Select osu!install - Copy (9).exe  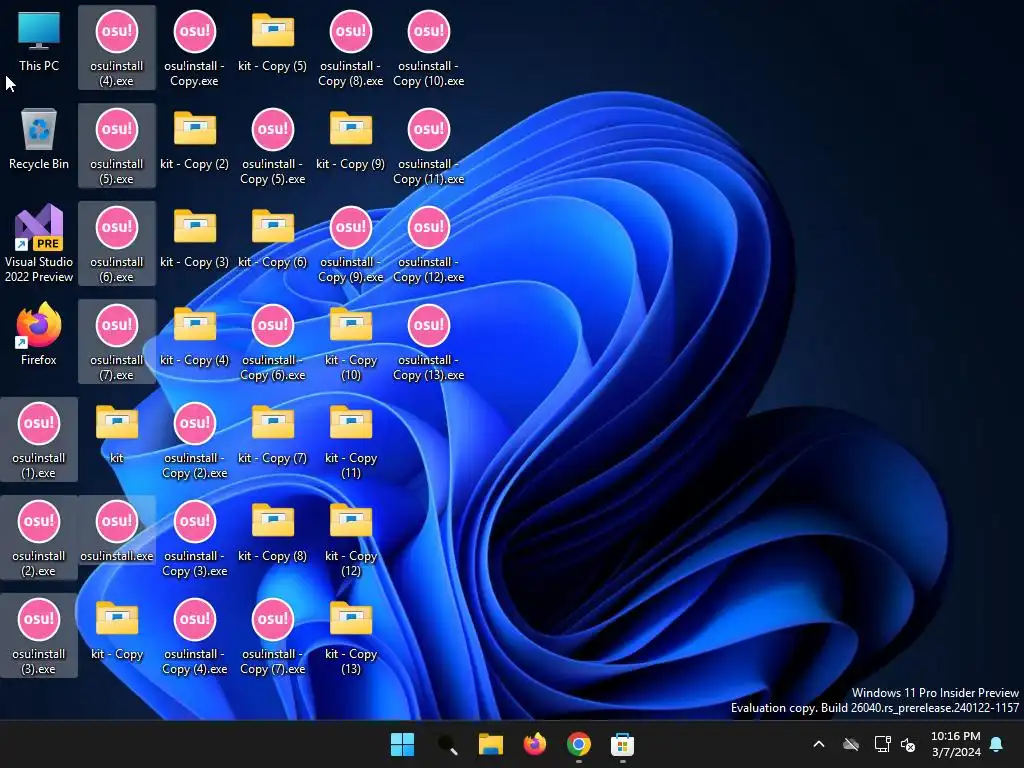[x=351, y=244]
